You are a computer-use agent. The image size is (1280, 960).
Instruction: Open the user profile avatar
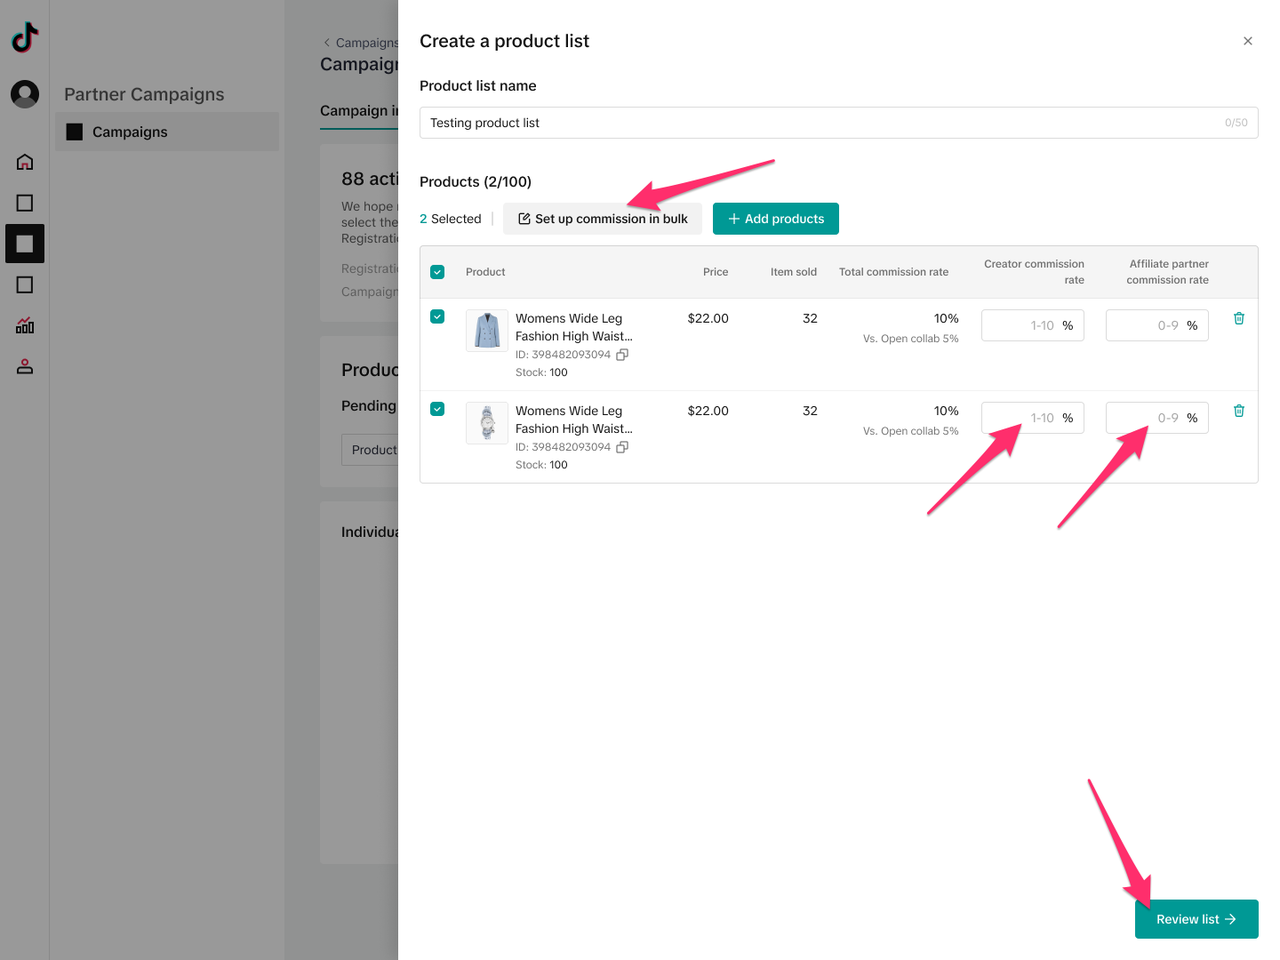[25, 94]
